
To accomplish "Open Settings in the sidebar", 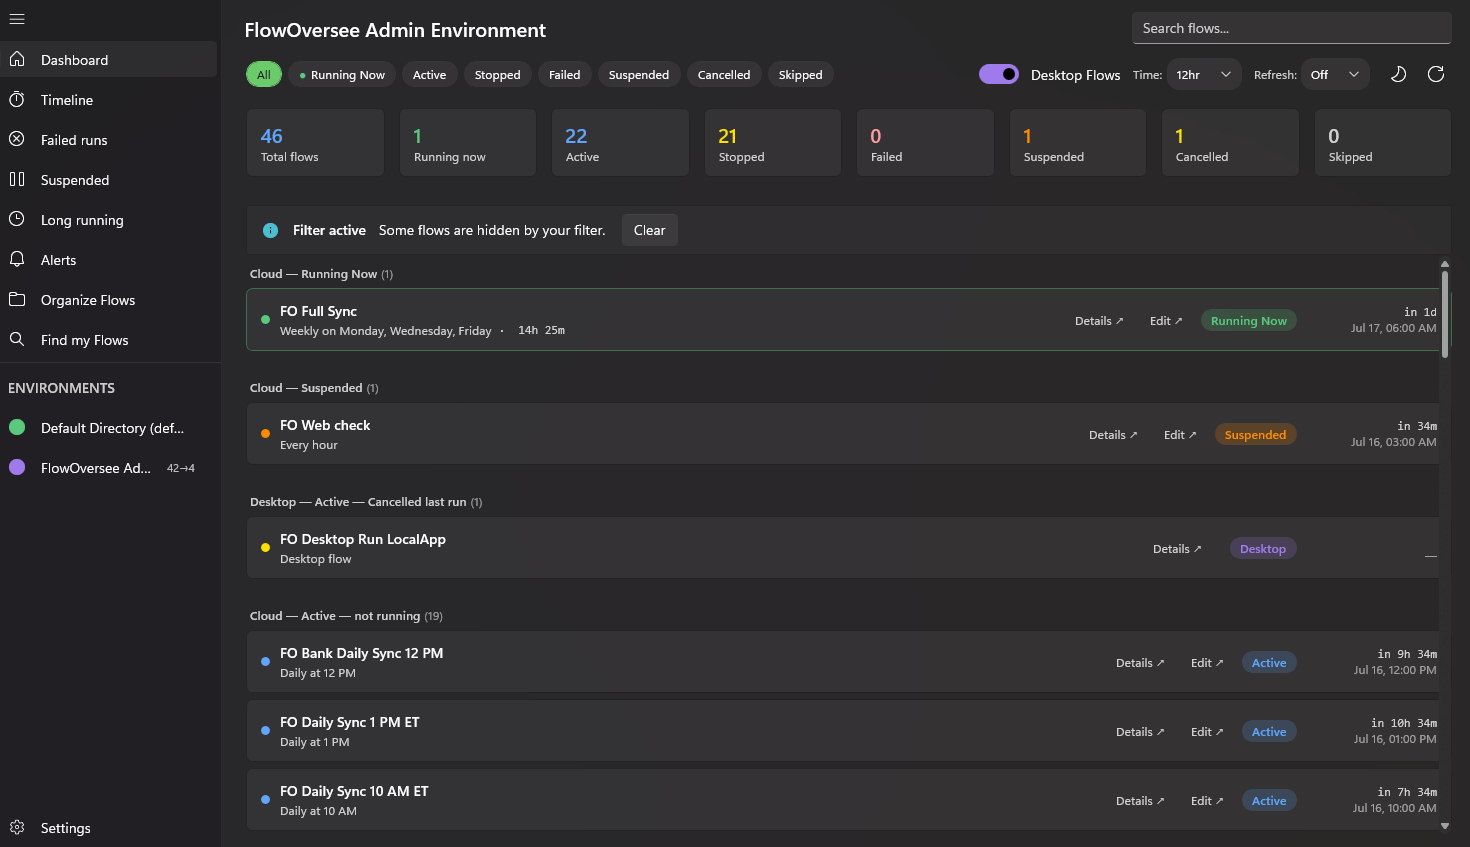I will [x=108, y=828].
